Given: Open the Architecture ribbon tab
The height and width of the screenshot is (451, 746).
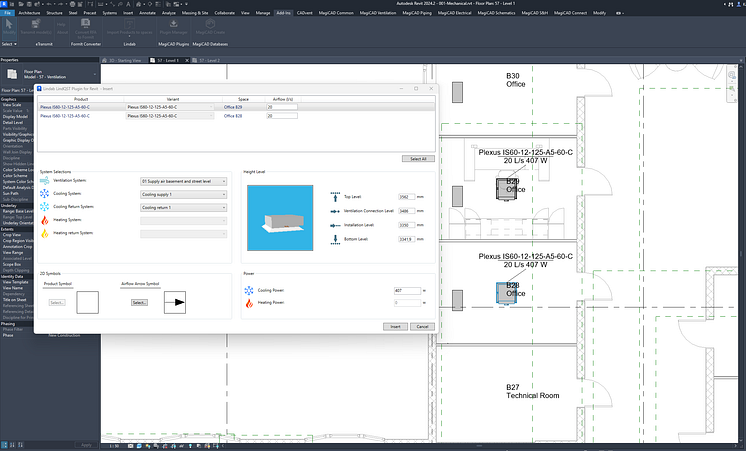Looking at the screenshot, I should [29, 13].
